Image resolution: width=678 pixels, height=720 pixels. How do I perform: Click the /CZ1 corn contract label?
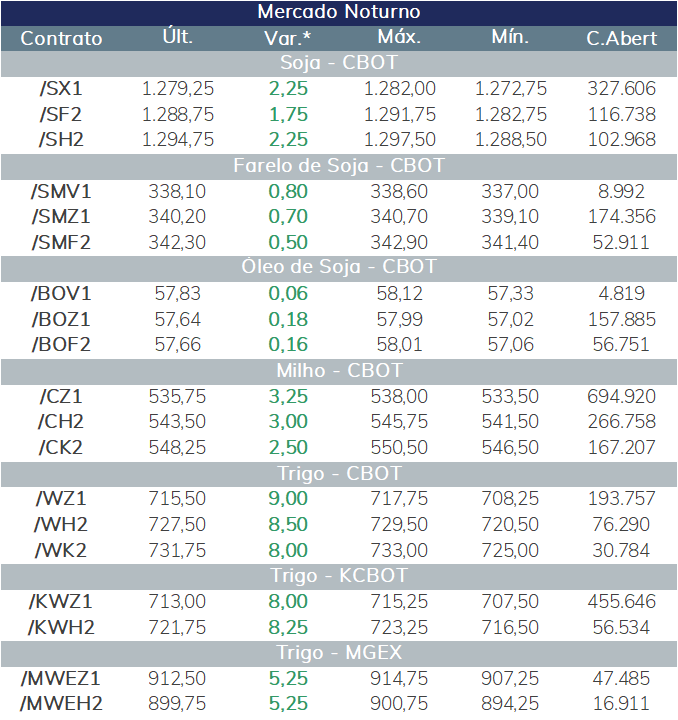click(x=61, y=397)
